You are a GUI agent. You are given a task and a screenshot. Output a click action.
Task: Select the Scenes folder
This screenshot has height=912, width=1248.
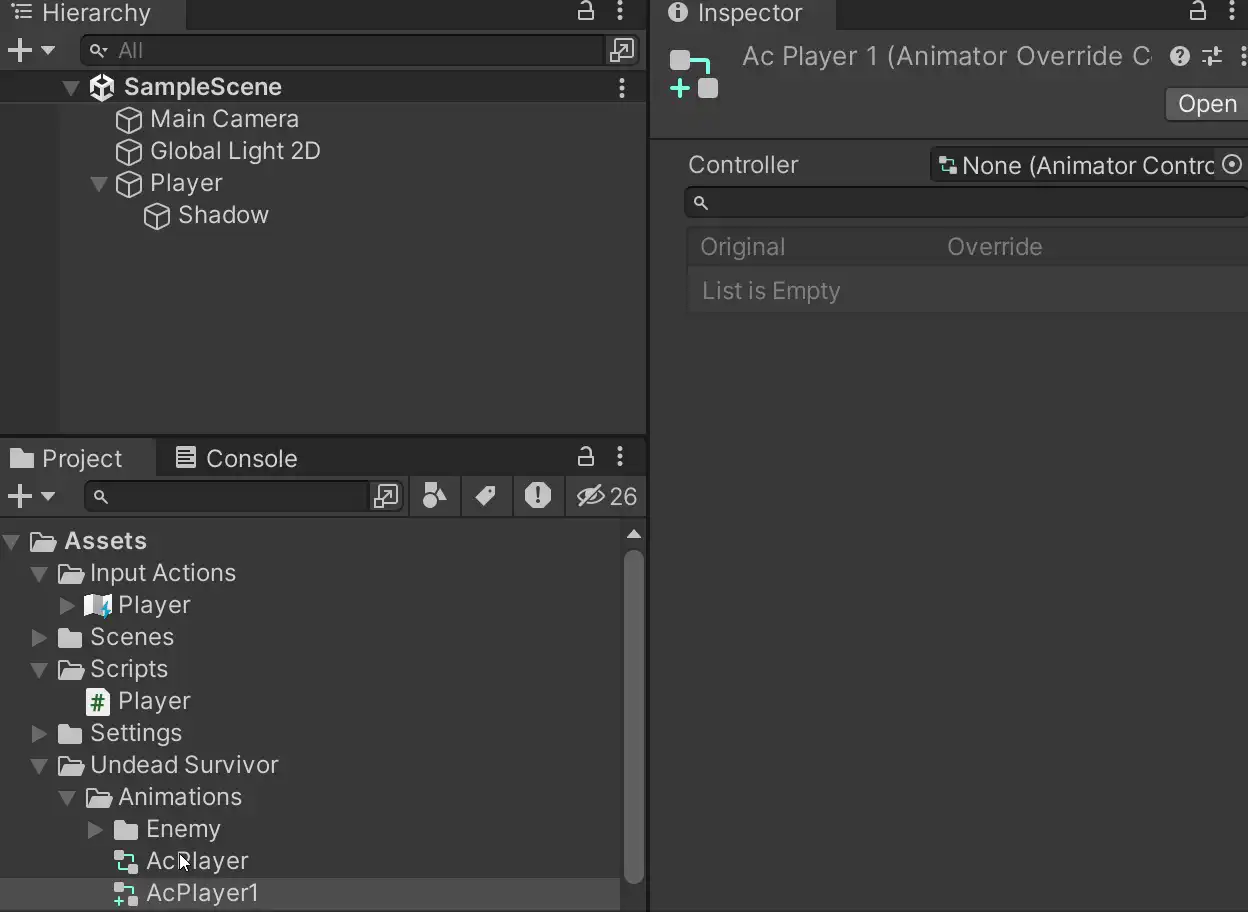(x=132, y=637)
